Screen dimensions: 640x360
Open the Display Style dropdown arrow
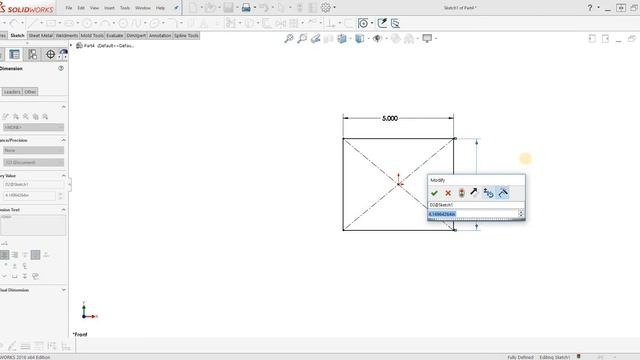[x=368, y=39]
